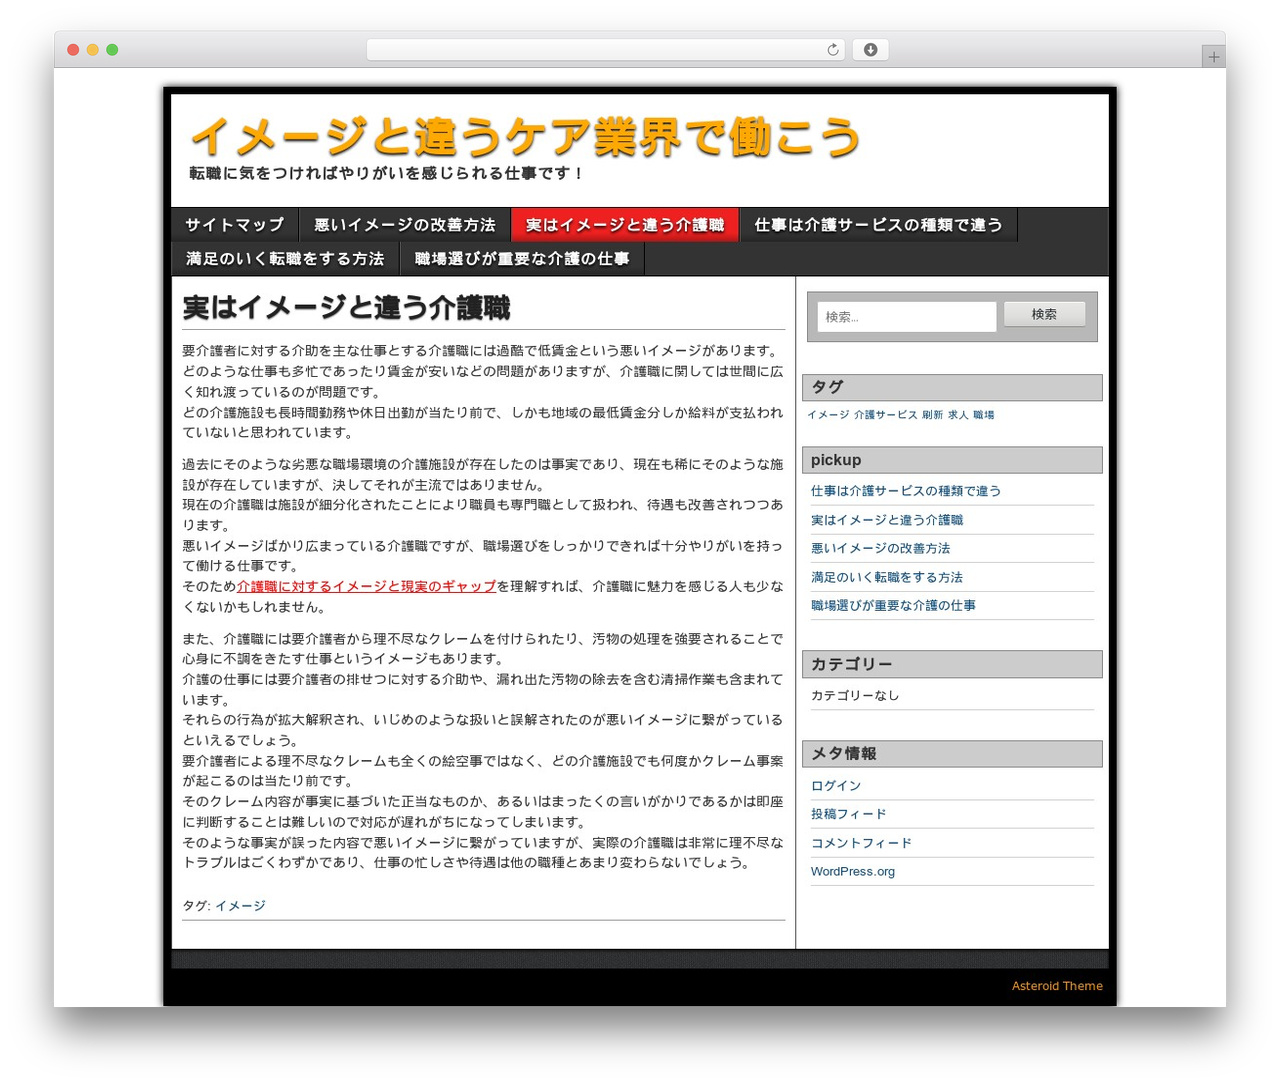Select the 介護サービス tag

click(x=885, y=415)
